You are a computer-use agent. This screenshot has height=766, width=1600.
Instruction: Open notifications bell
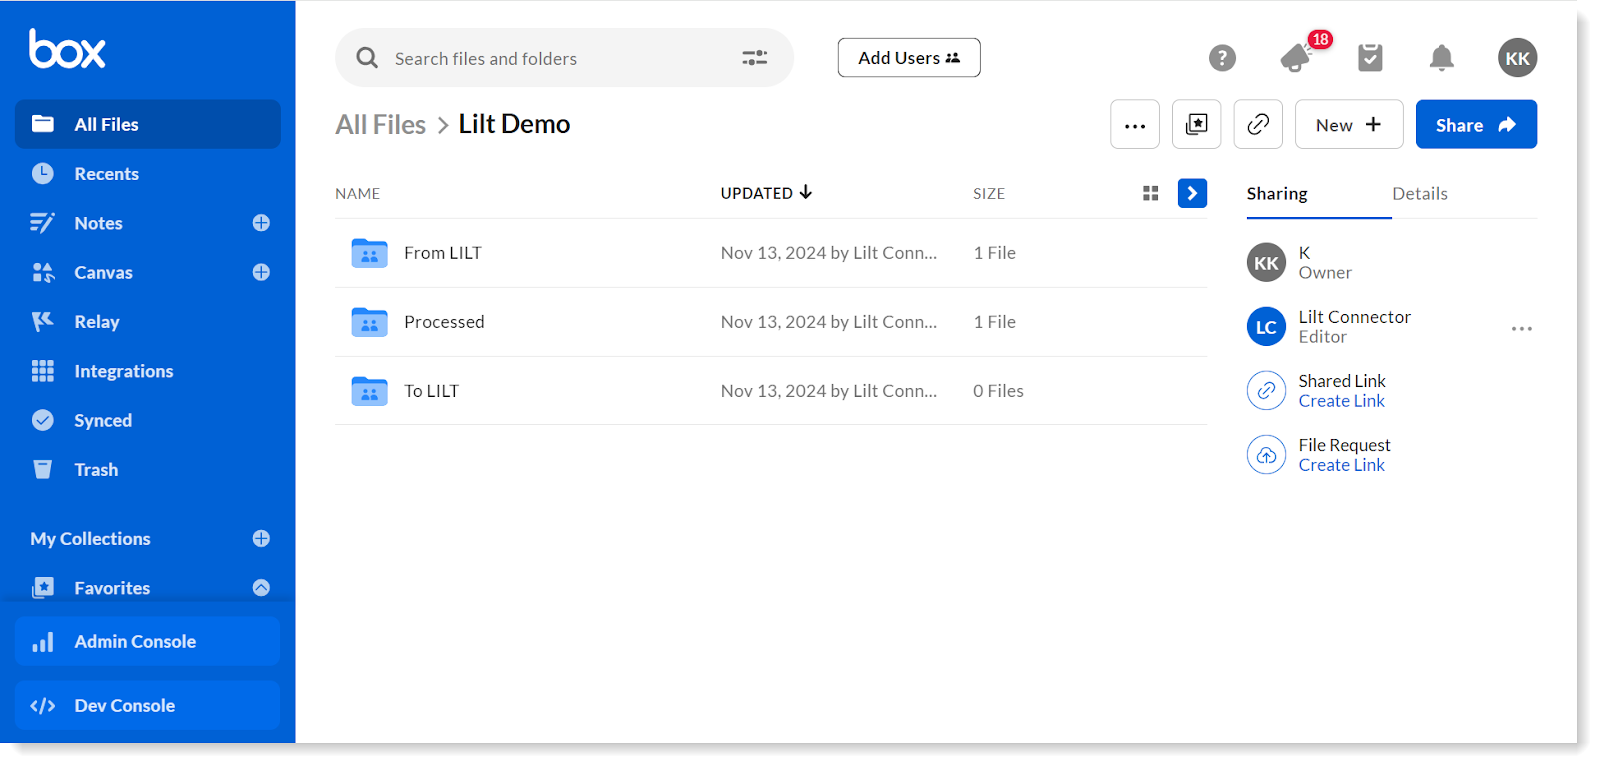click(1441, 58)
